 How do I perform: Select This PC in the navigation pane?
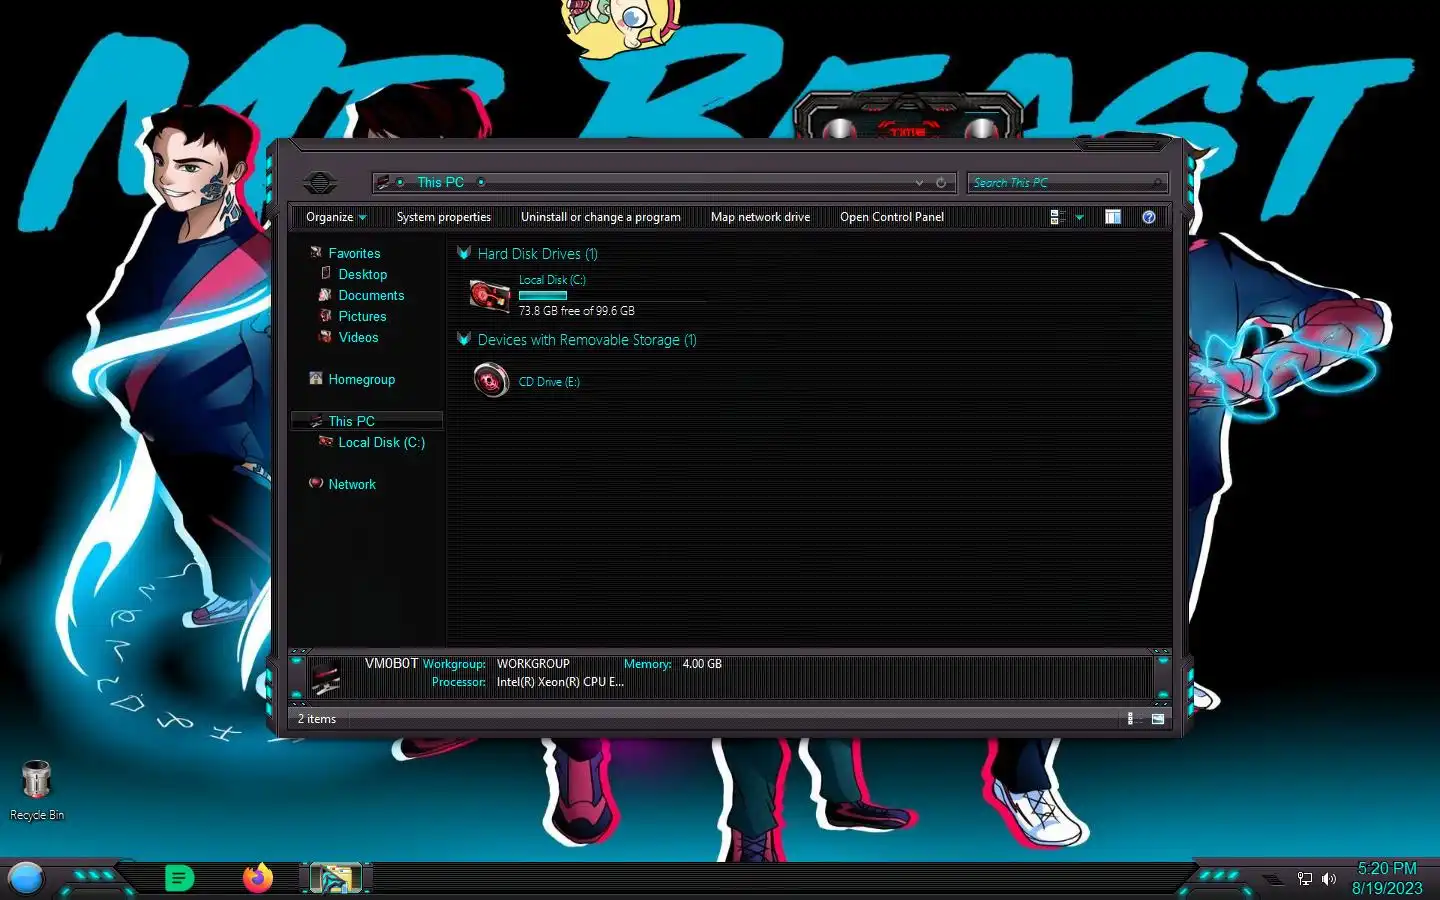coord(351,422)
